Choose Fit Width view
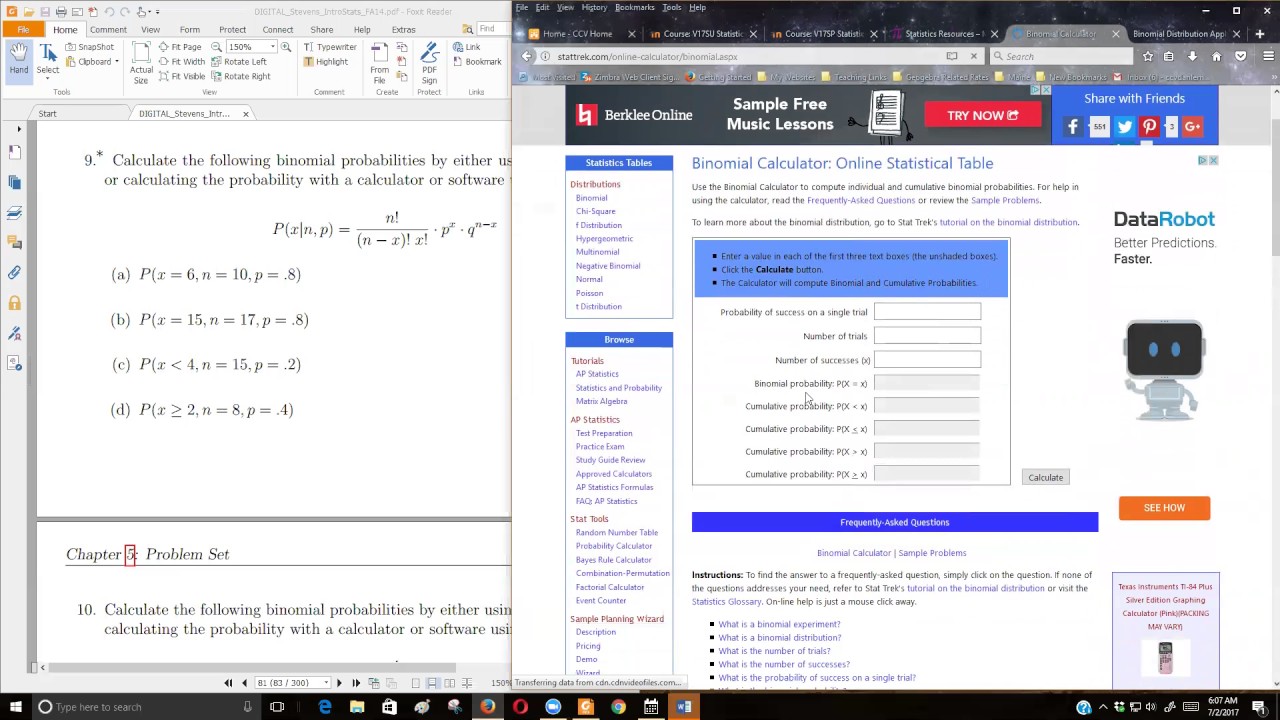The image size is (1280, 720). point(181,62)
